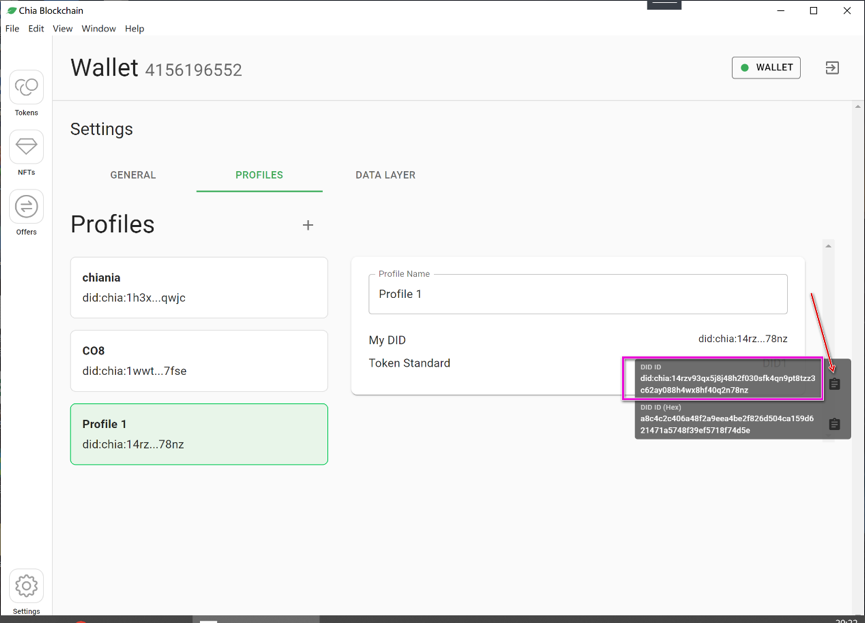This screenshot has height=623, width=865.
Task: Open the NFTs sidebar section
Action: point(26,152)
